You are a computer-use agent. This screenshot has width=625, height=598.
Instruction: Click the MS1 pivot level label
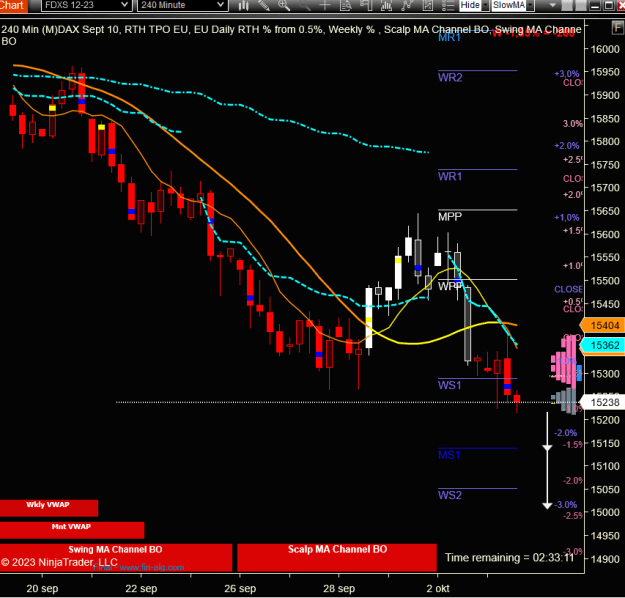coord(449,455)
